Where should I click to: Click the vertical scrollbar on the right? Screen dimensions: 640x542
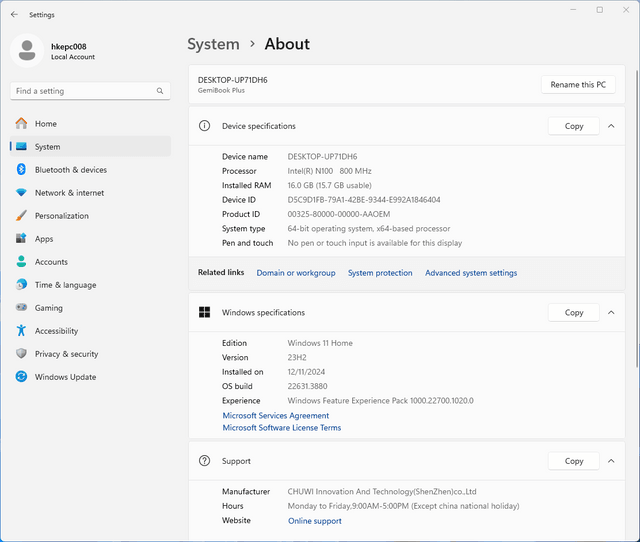coord(636,218)
